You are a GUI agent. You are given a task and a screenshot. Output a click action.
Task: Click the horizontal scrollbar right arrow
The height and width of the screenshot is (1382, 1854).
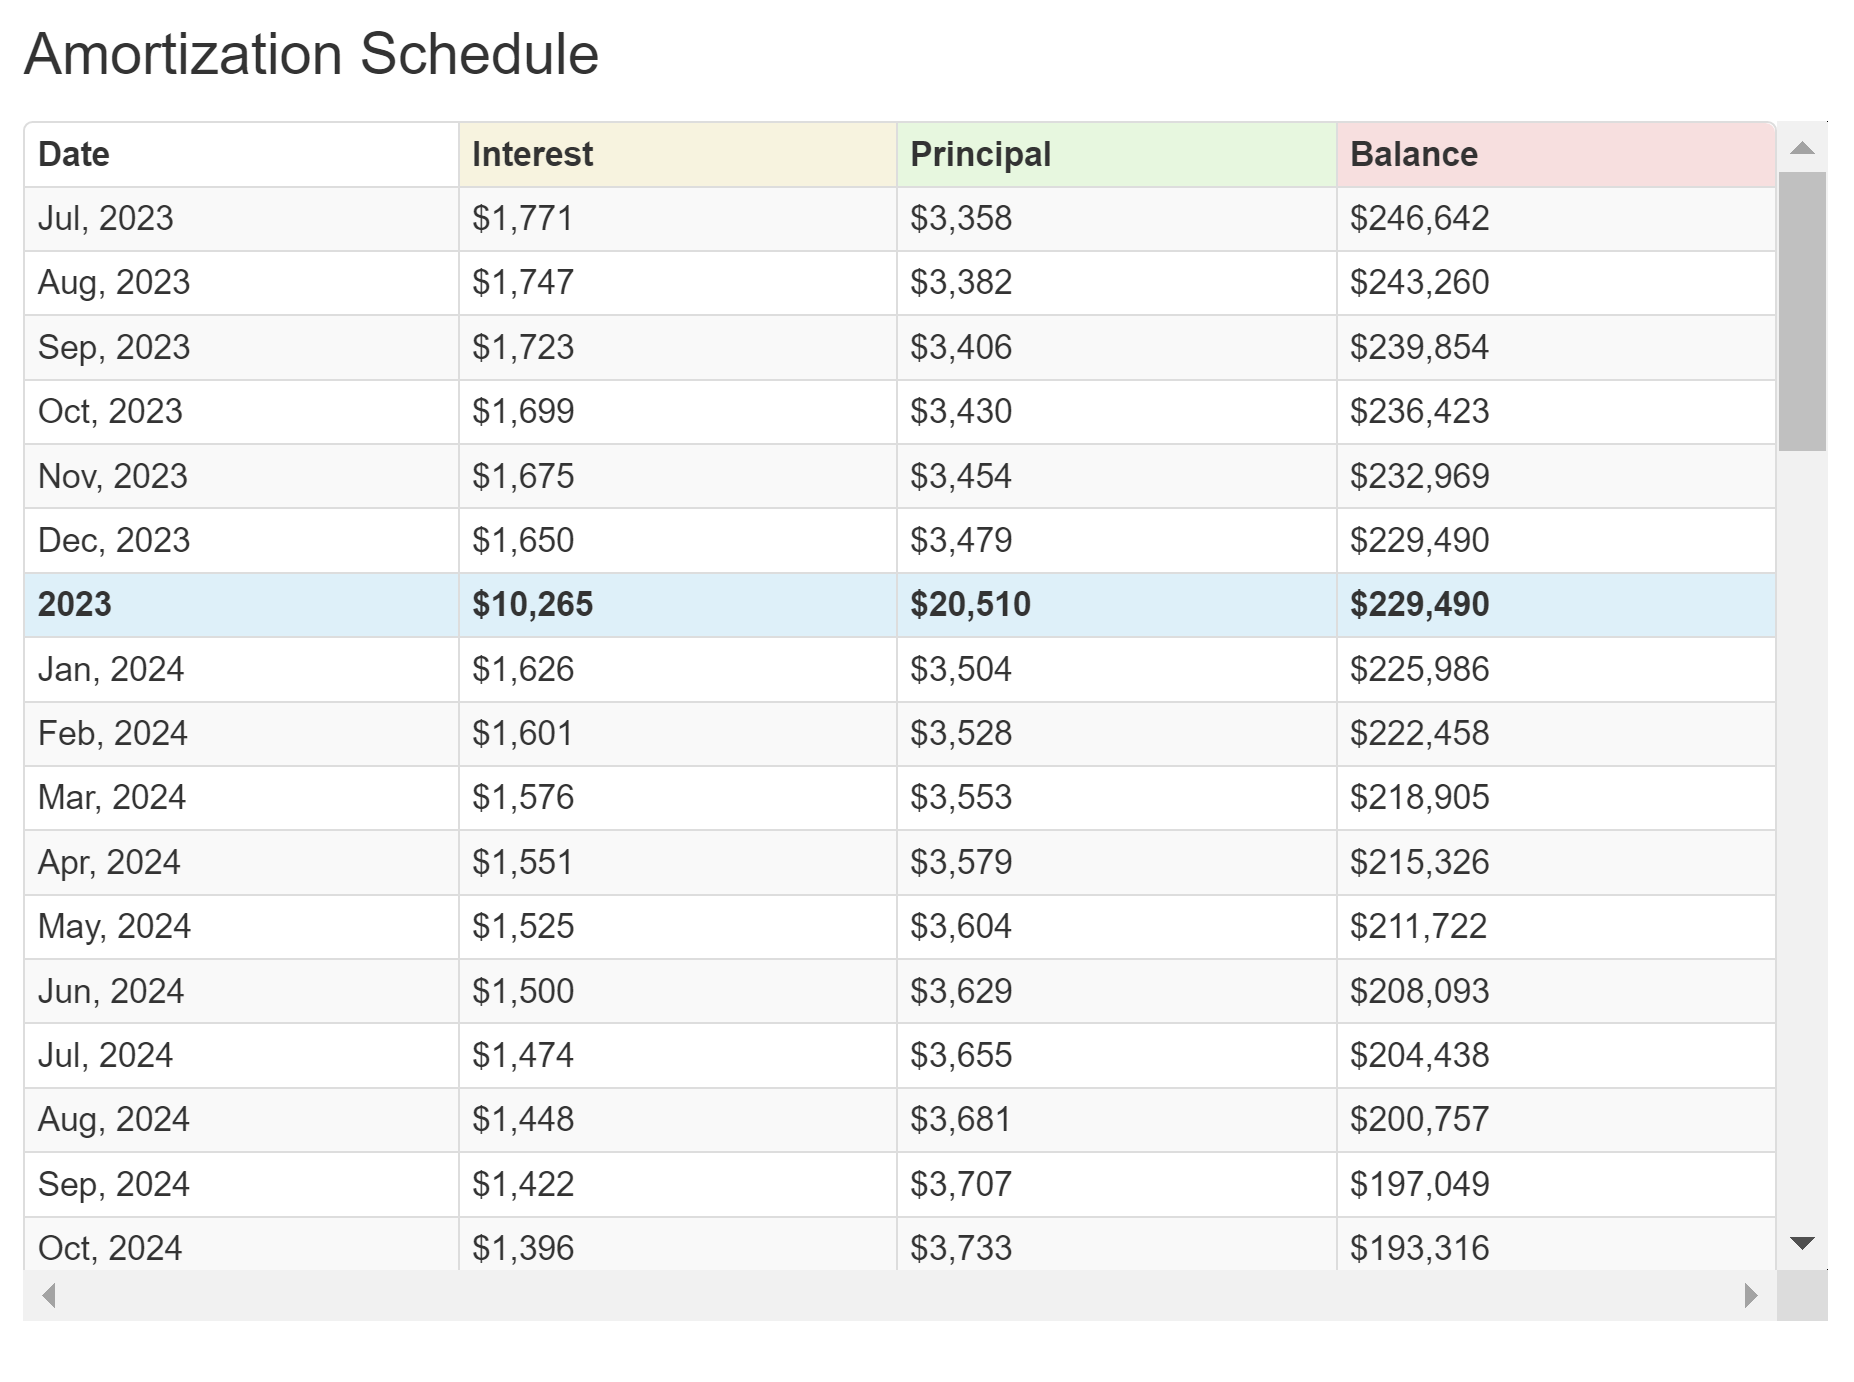pyautogui.click(x=1750, y=1296)
